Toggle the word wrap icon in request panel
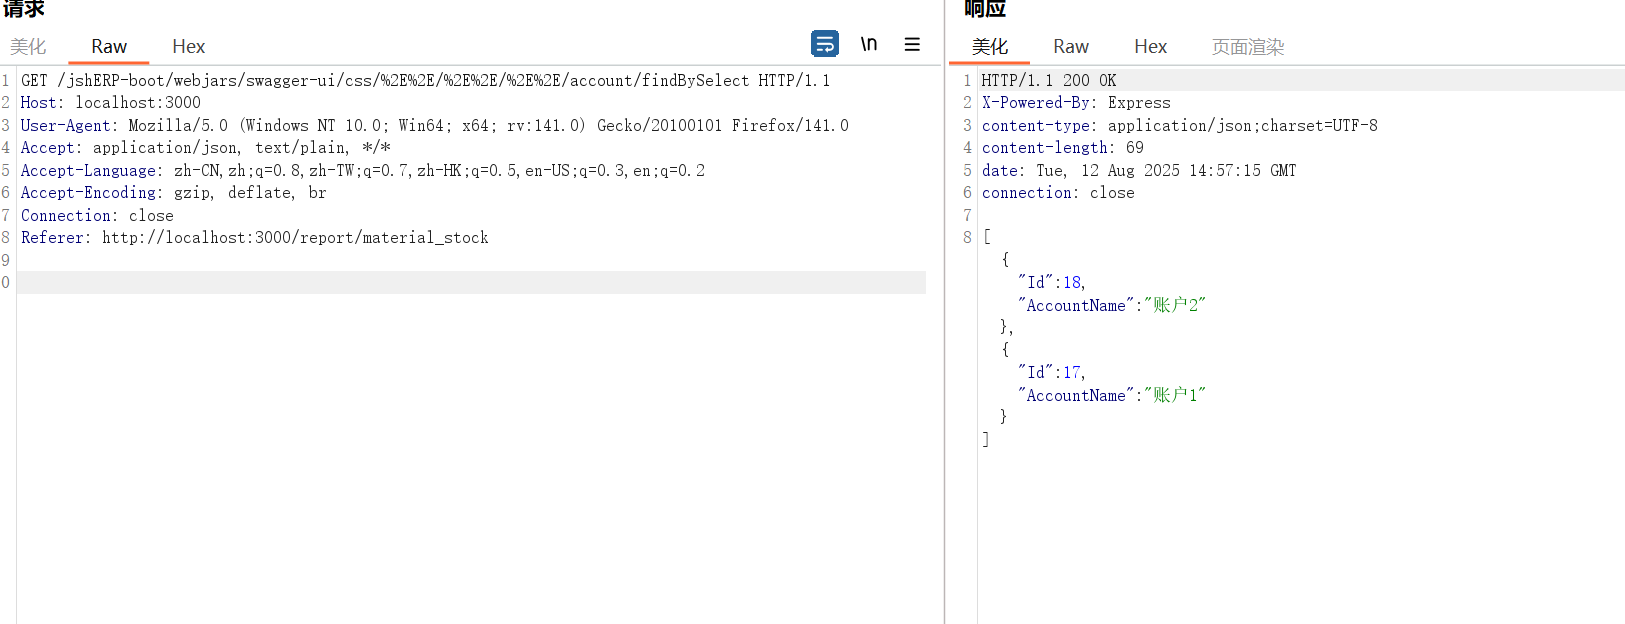Screen dimensions: 1625x624 tap(824, 44)
